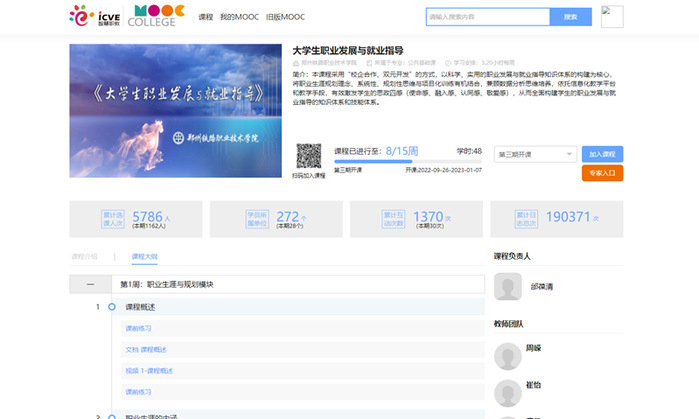Click the 学员所属单位 icon beside 272
This screenshot has width=699, height=419.
click(257, 219)
